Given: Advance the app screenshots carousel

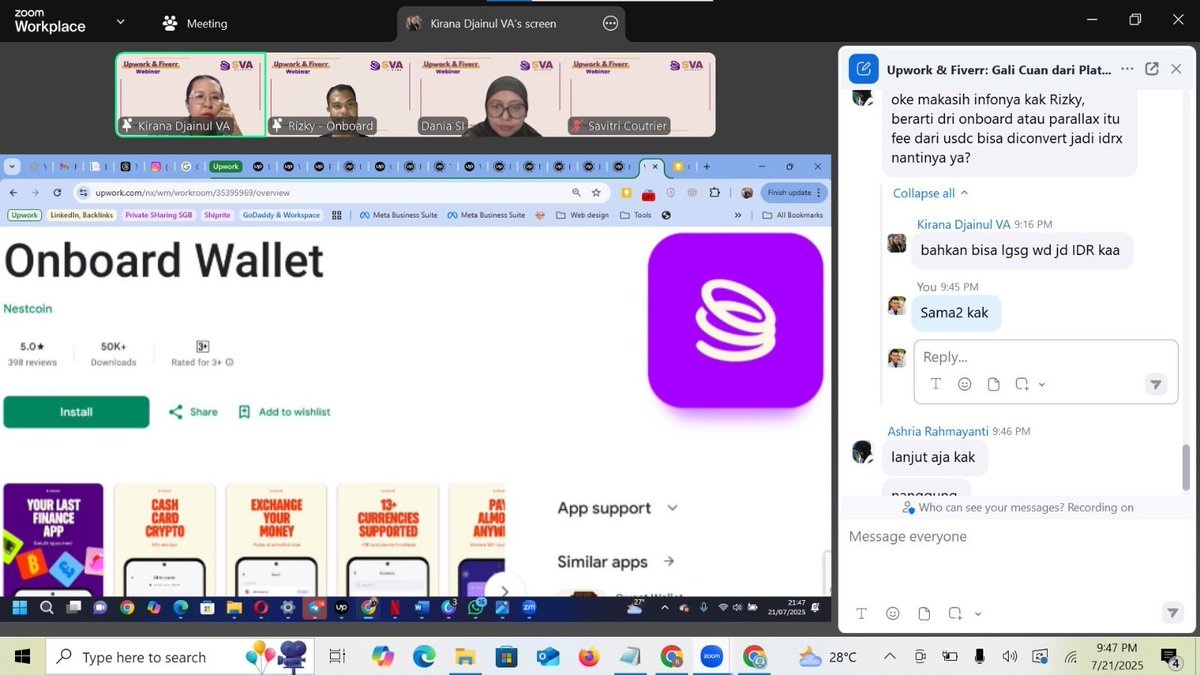Looking at the screenshot, I should [x=505, y=590].
